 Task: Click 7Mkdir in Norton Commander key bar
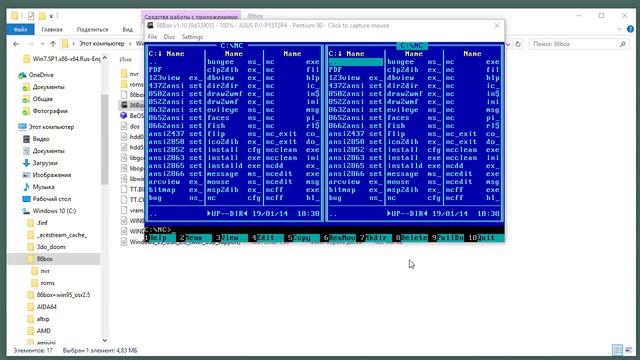375,238
